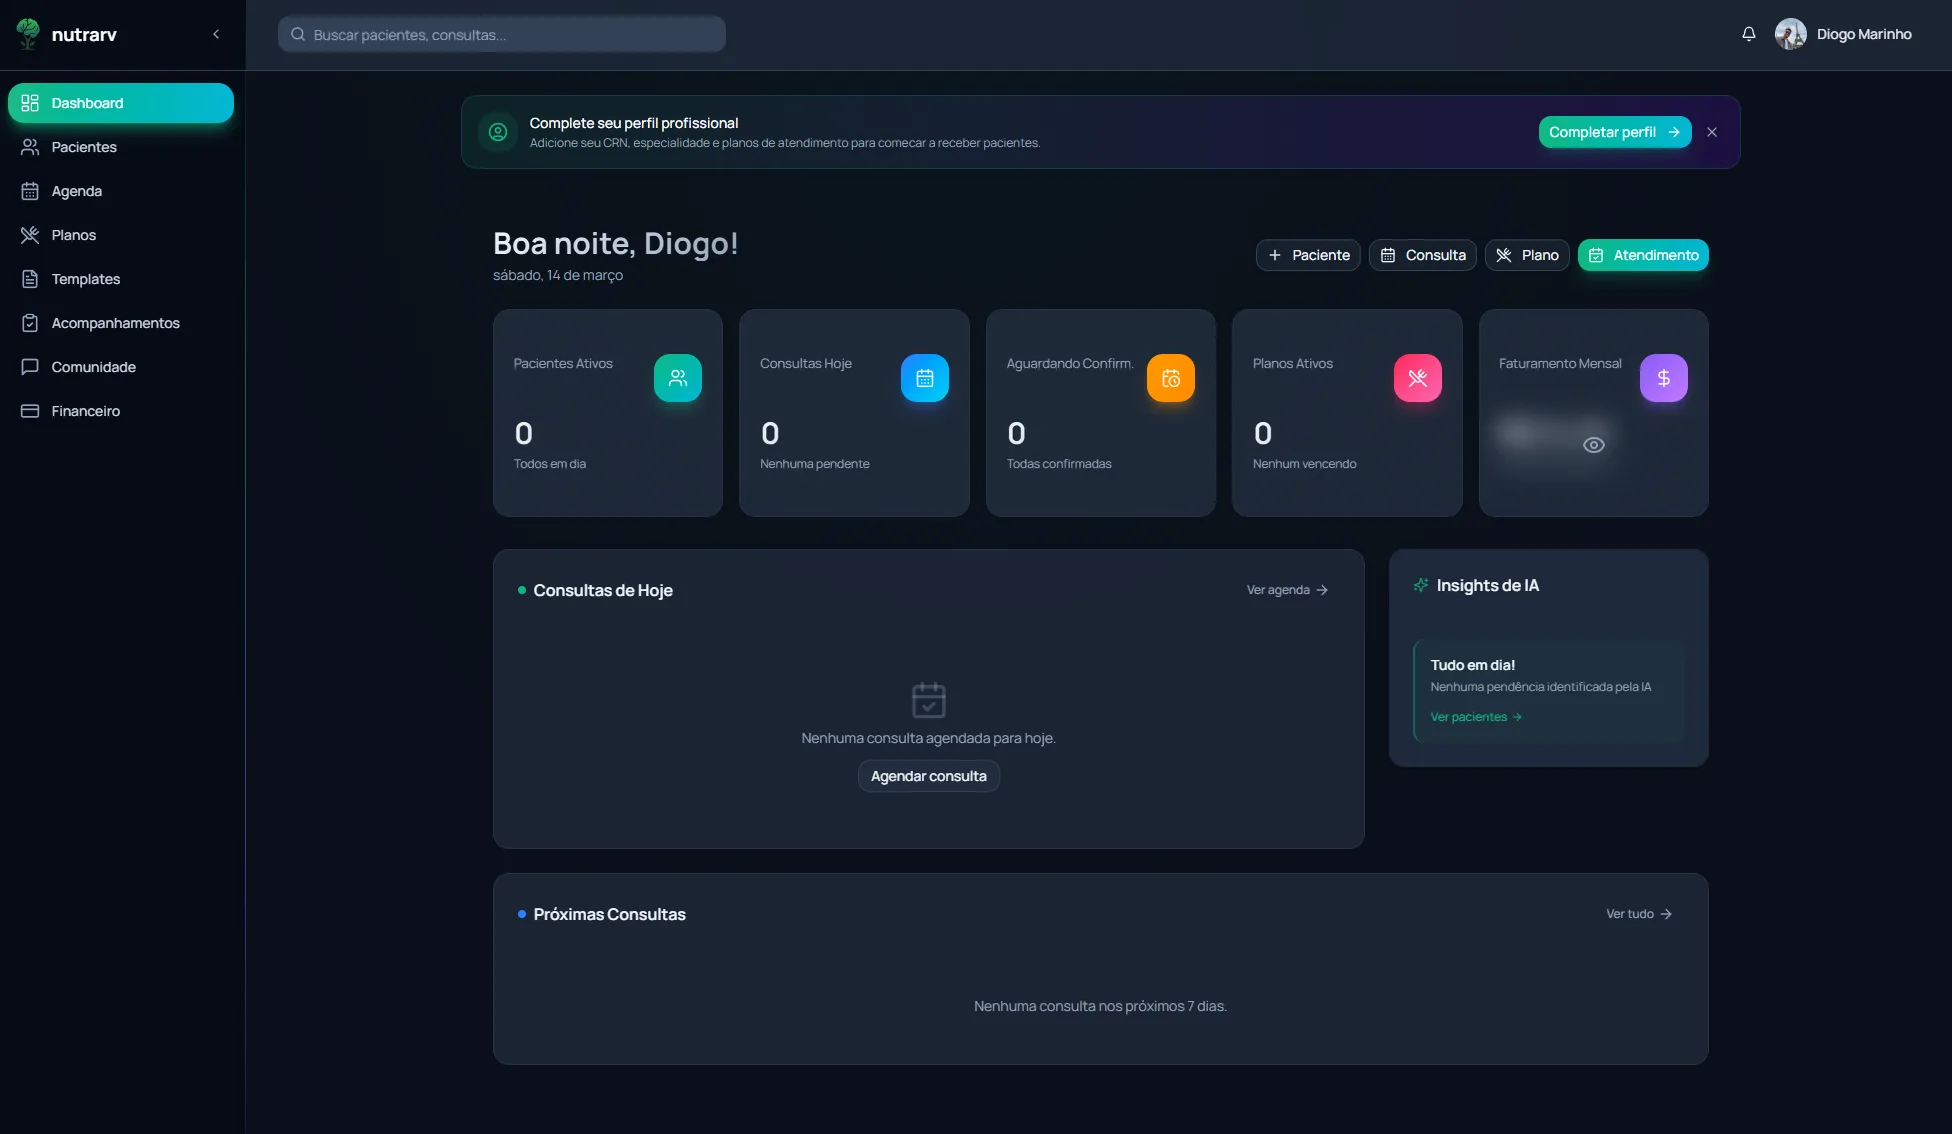Click the notification bell icon

[x=1748, y=33]
